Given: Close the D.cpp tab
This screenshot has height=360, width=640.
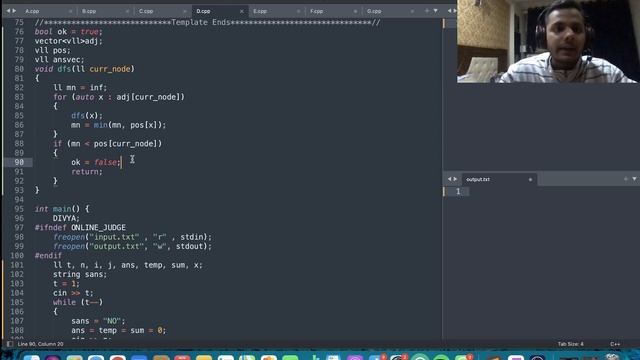Looking at the screenshot, I should 242,11.
